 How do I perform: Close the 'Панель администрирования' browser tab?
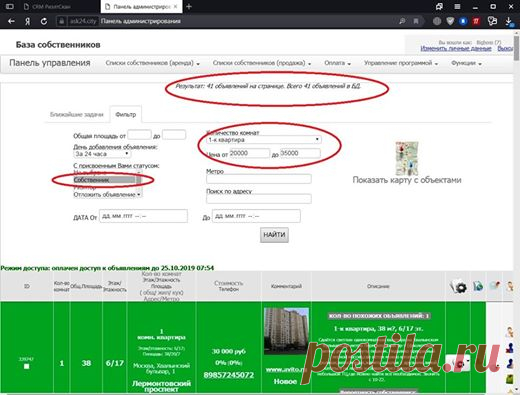tap(176, 6)
